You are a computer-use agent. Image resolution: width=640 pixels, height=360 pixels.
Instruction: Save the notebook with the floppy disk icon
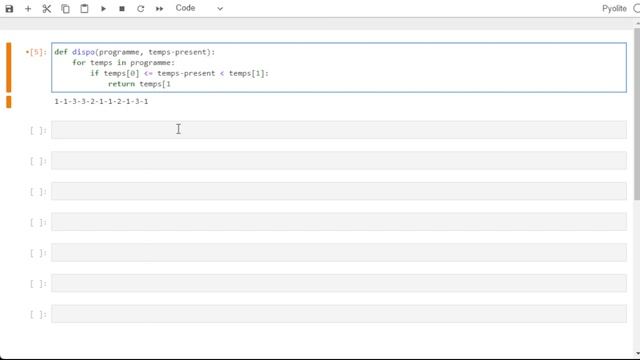point(9,9)
